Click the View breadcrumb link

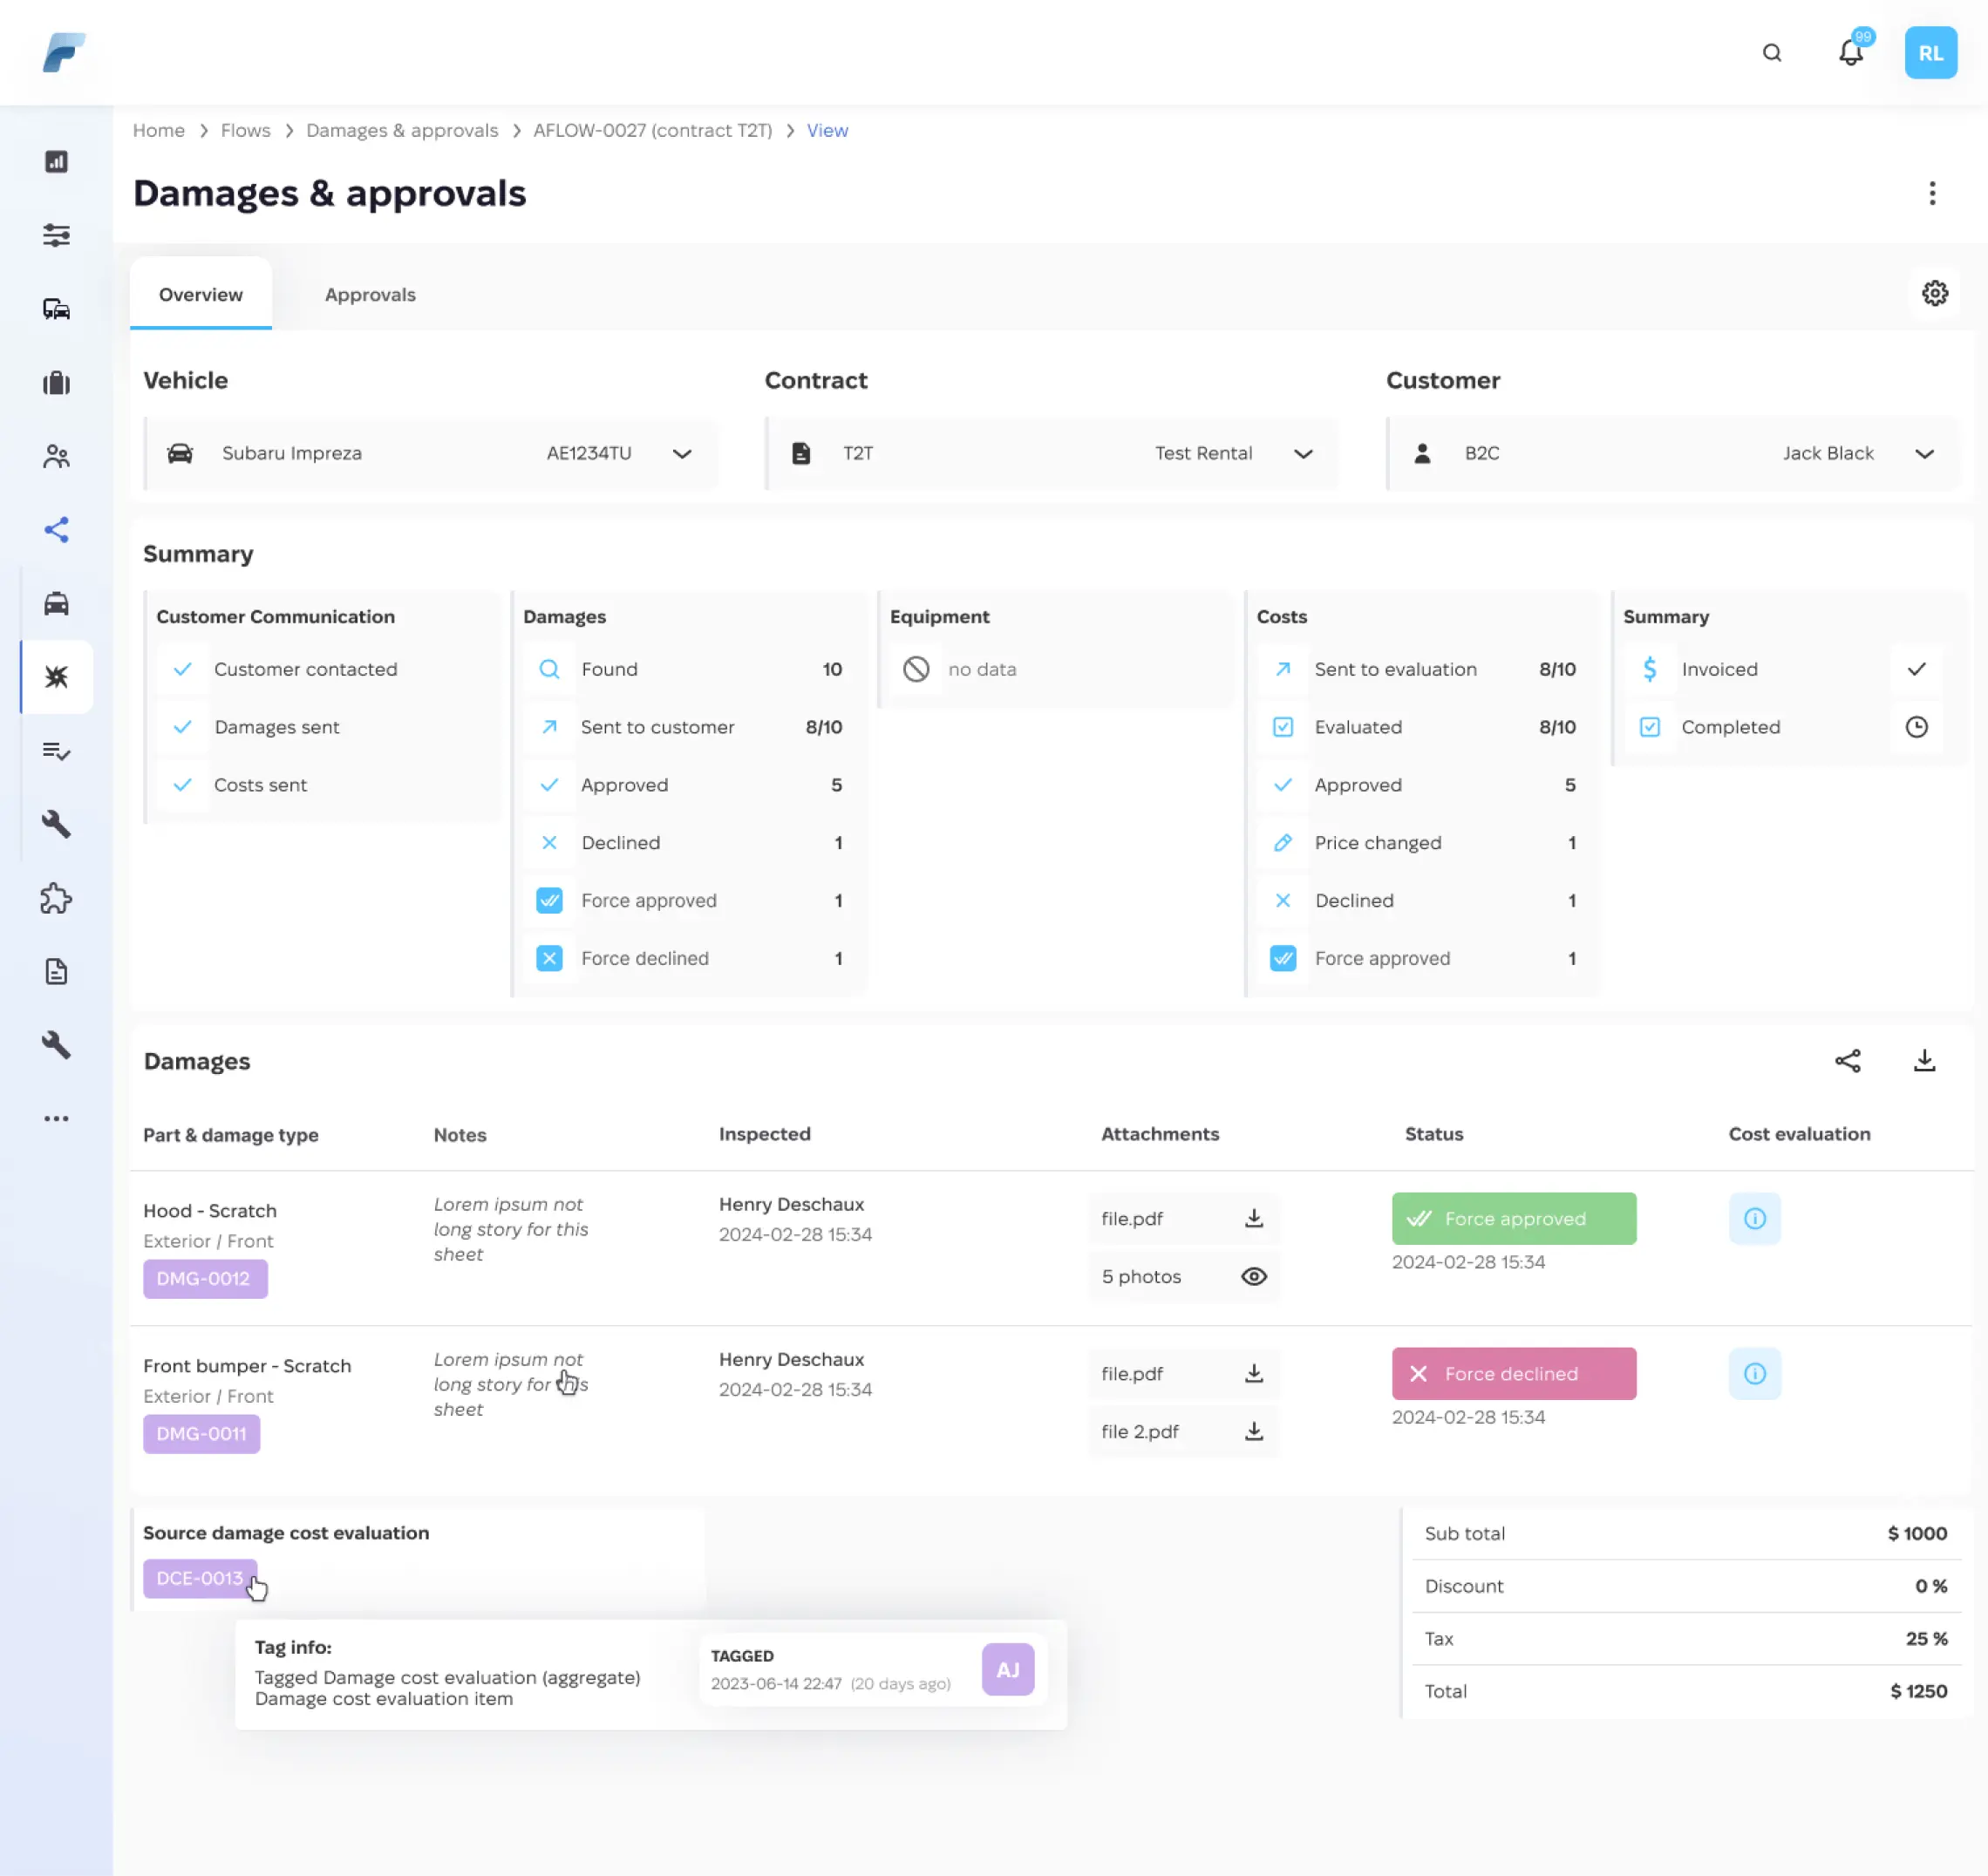[x=826, y=130]
